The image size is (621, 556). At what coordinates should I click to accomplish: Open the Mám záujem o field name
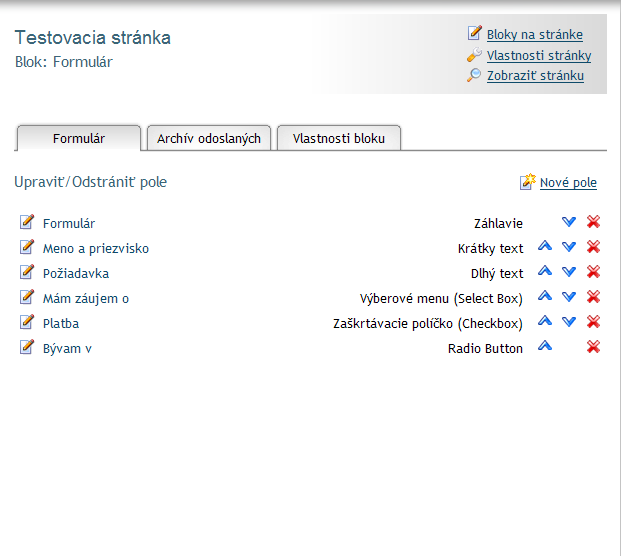coord(86,298)
